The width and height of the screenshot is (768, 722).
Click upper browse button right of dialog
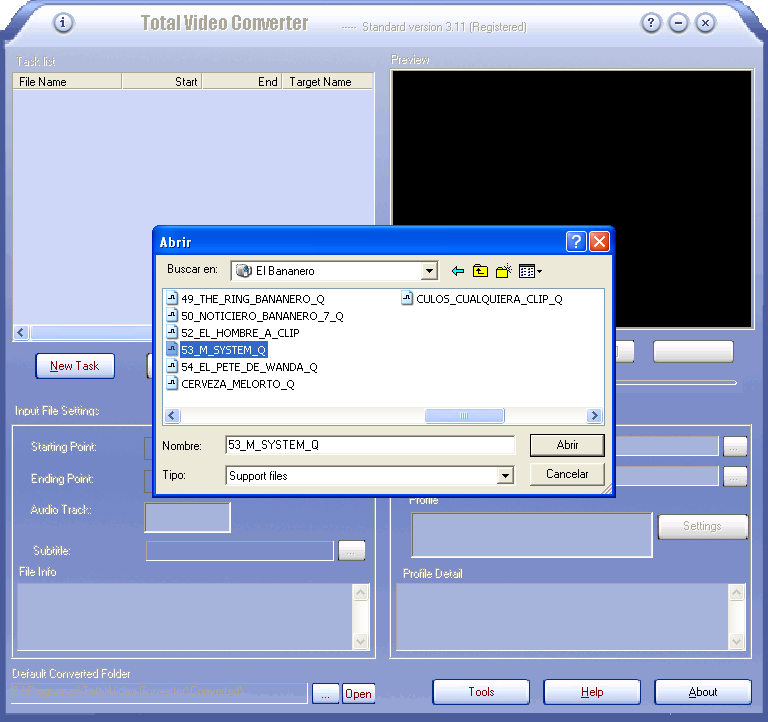[735, 446]
